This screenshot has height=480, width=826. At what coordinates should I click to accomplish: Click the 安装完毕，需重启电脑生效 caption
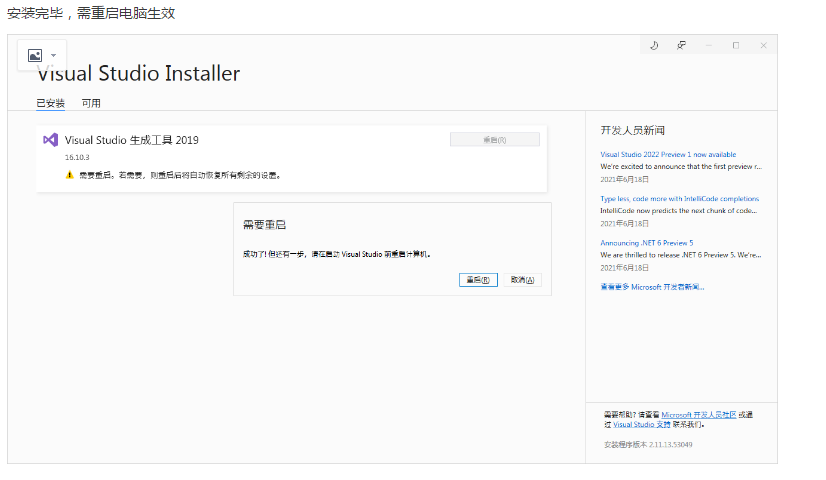coord(91,13)
